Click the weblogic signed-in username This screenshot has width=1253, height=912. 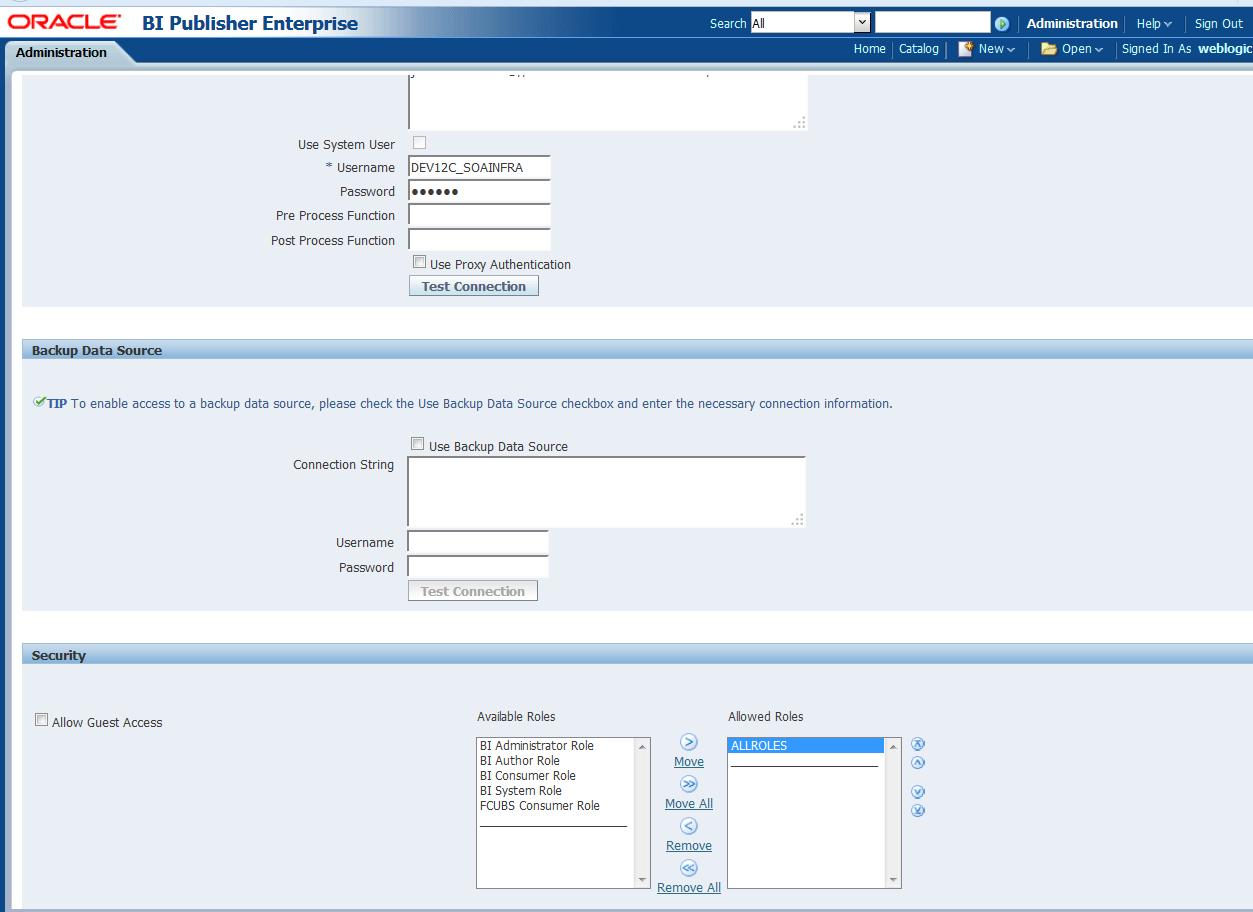[1224, 49]
